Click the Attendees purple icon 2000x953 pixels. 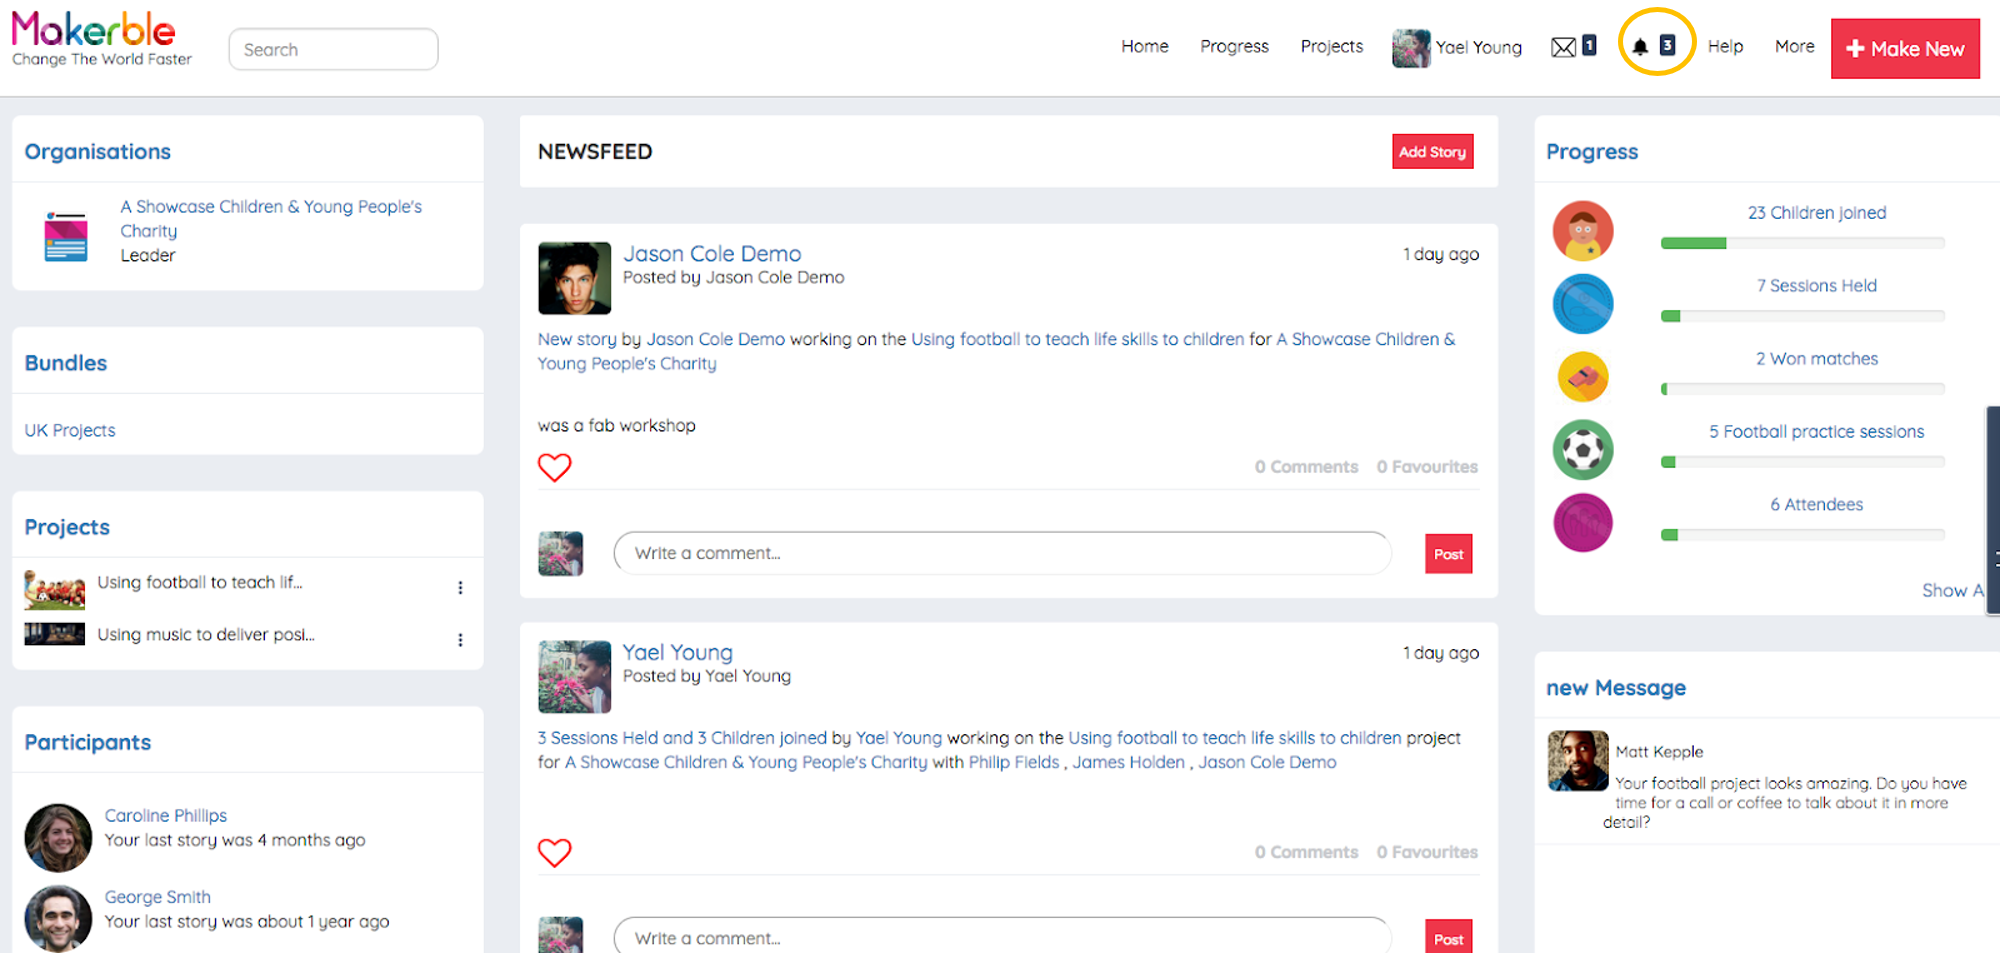pyautogui.click(x=1583, y=522)
